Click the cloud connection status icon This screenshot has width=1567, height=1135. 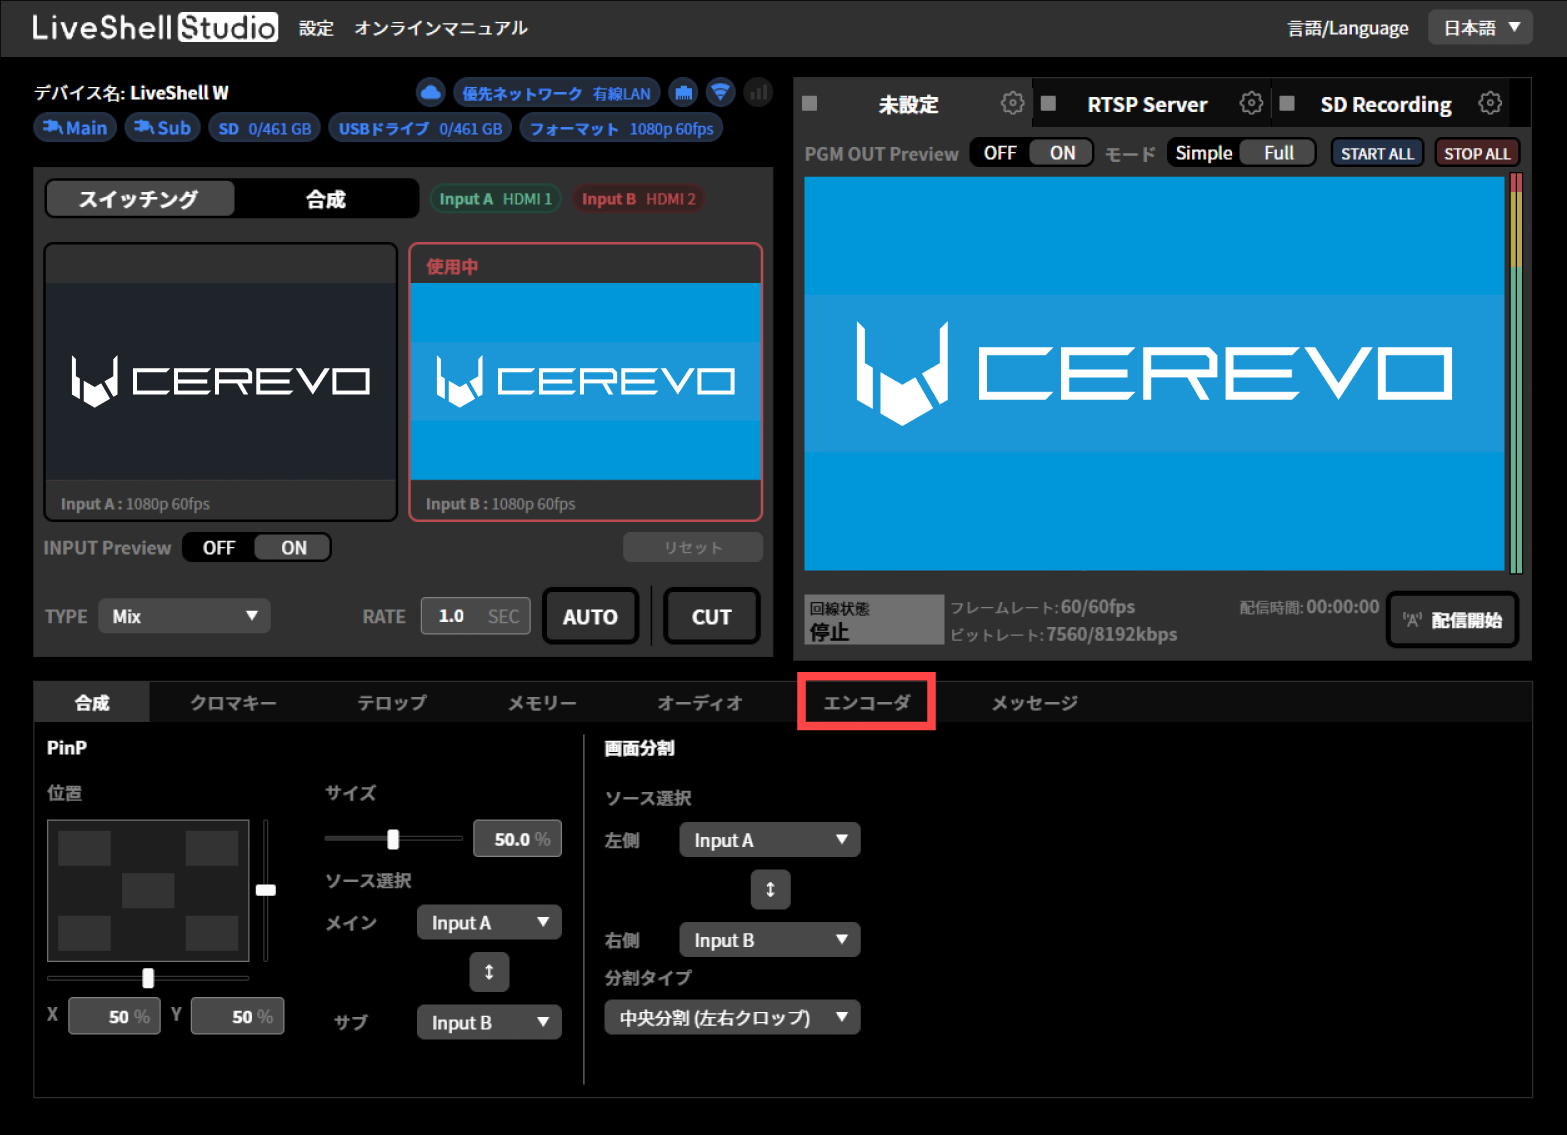[430, 92]
